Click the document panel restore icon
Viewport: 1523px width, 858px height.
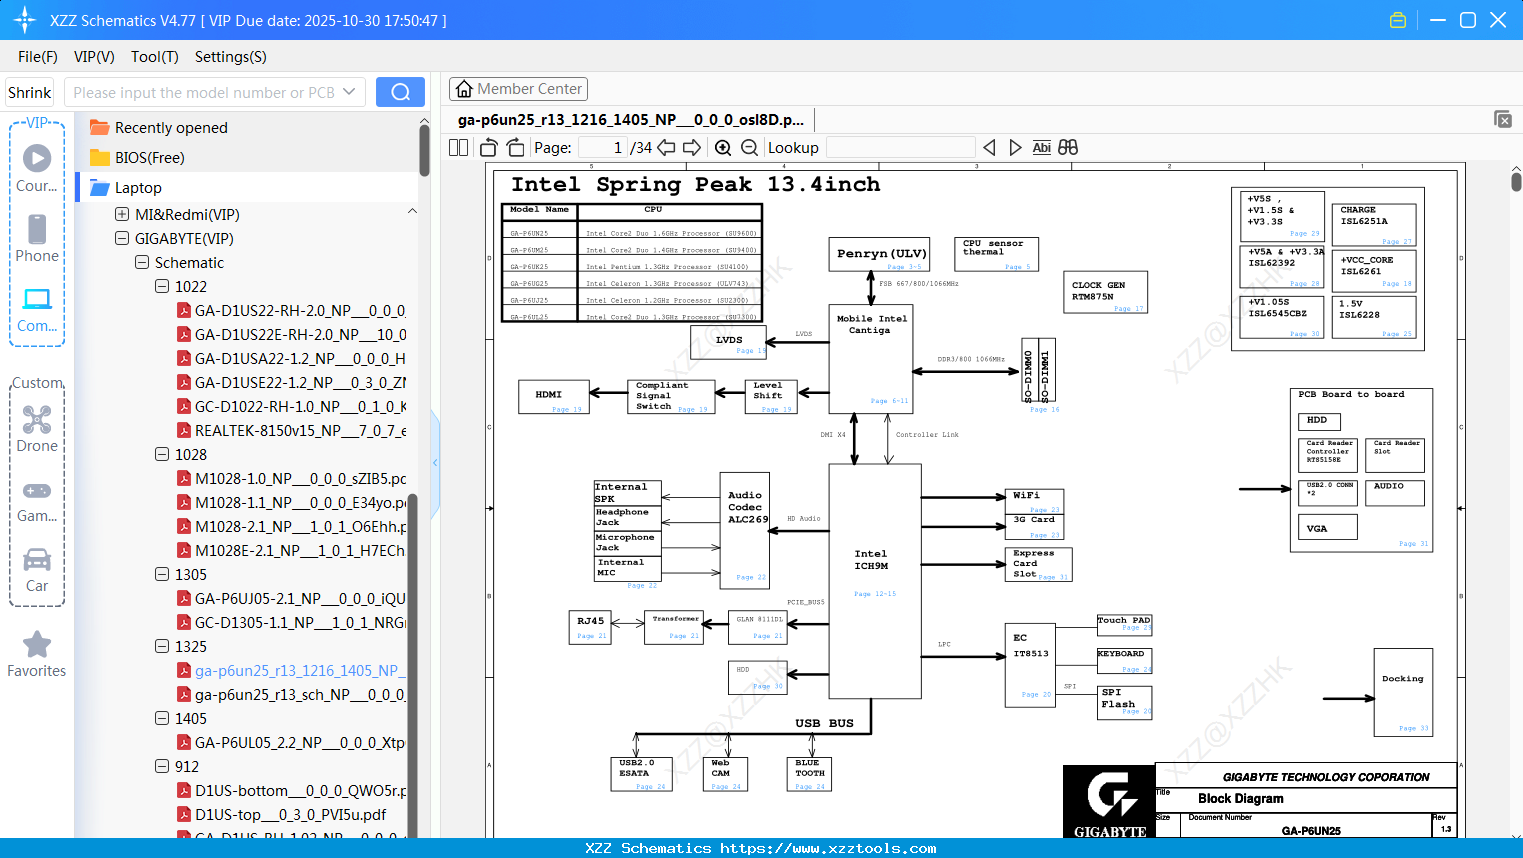(1503, 119)
